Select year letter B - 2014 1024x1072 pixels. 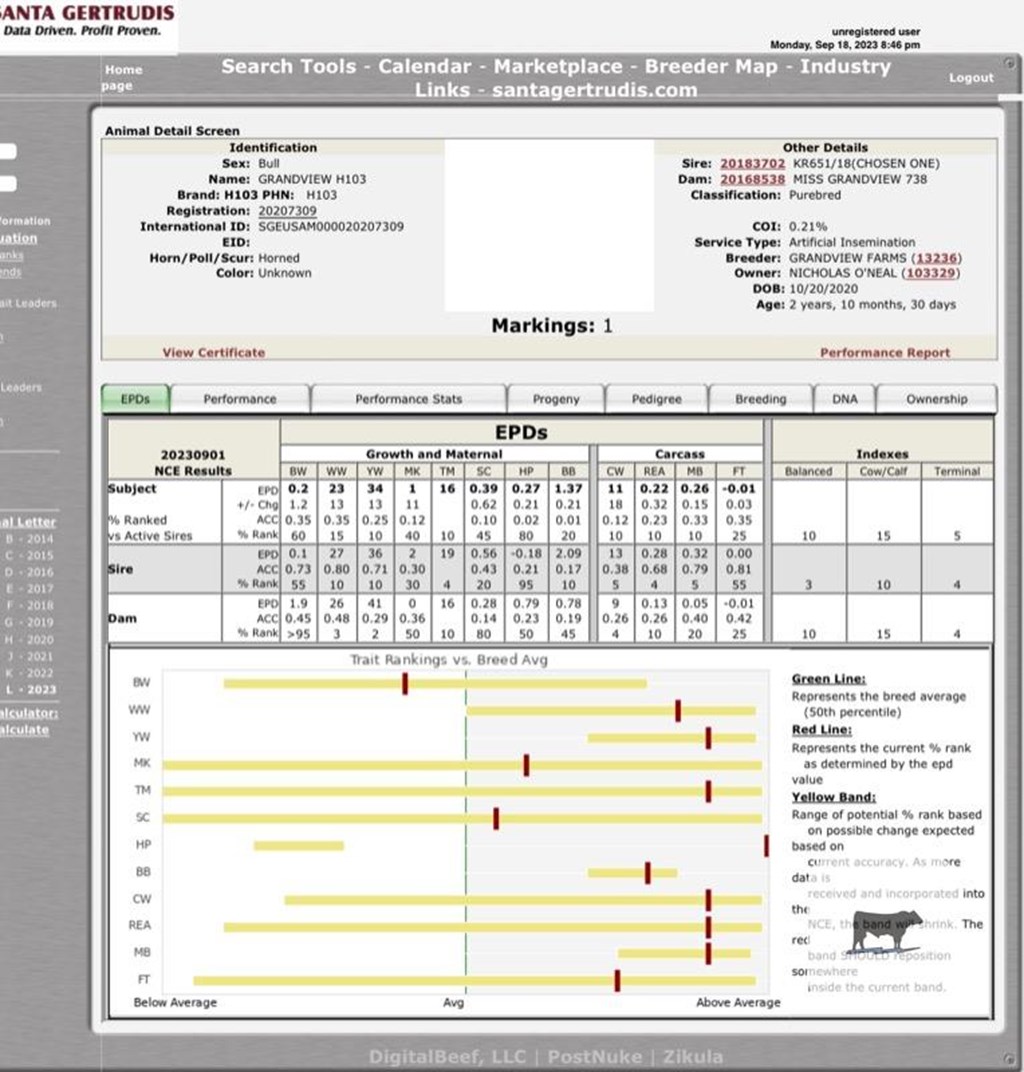click(x=29, y=539)
